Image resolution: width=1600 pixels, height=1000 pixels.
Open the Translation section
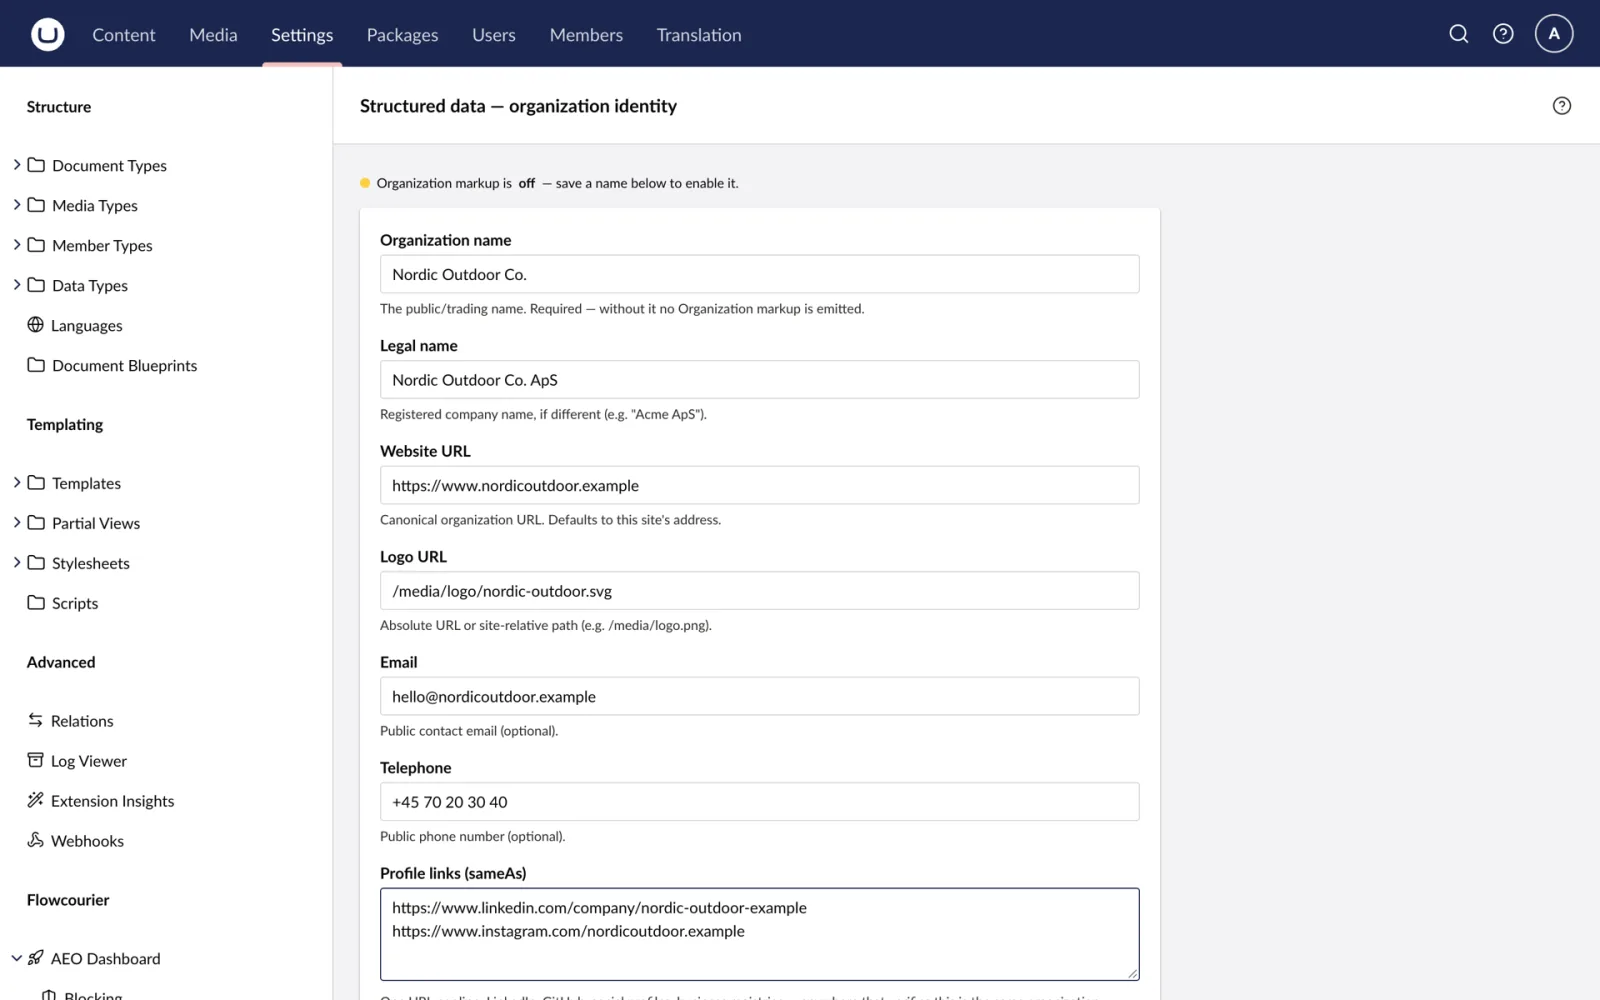[x=699, y=35]
